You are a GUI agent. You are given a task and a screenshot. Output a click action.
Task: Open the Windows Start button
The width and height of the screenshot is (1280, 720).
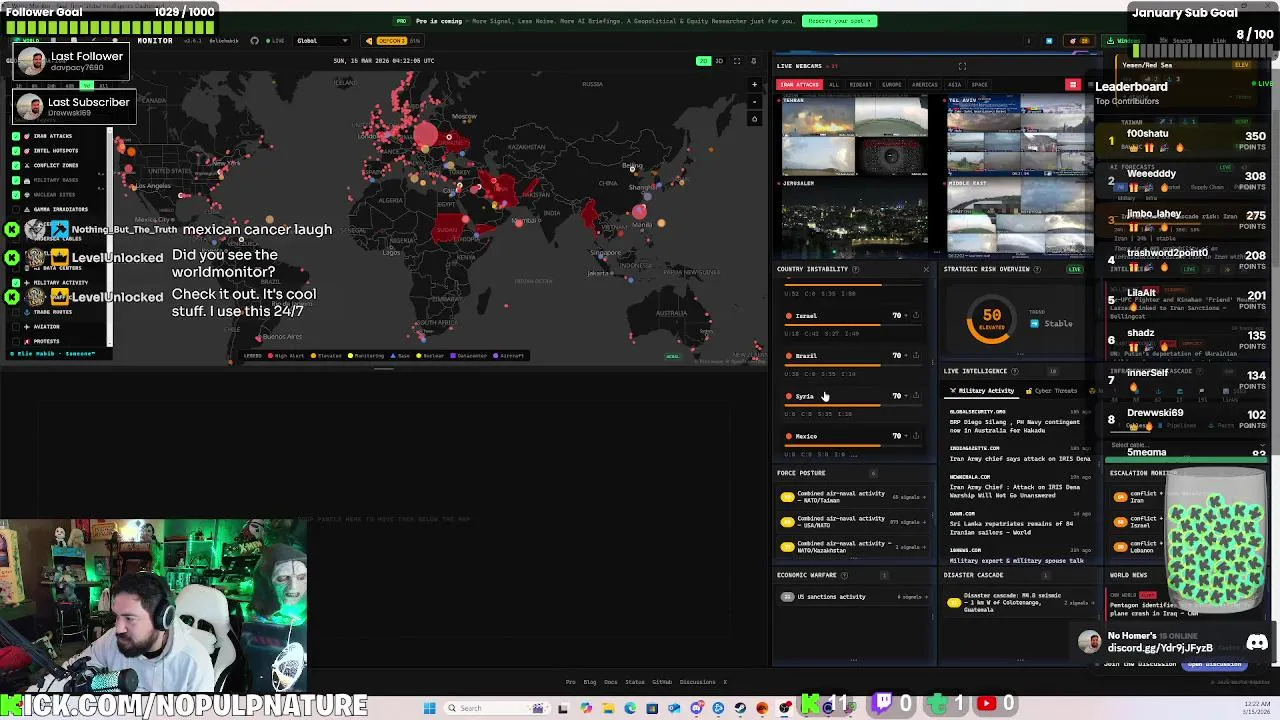429,708
